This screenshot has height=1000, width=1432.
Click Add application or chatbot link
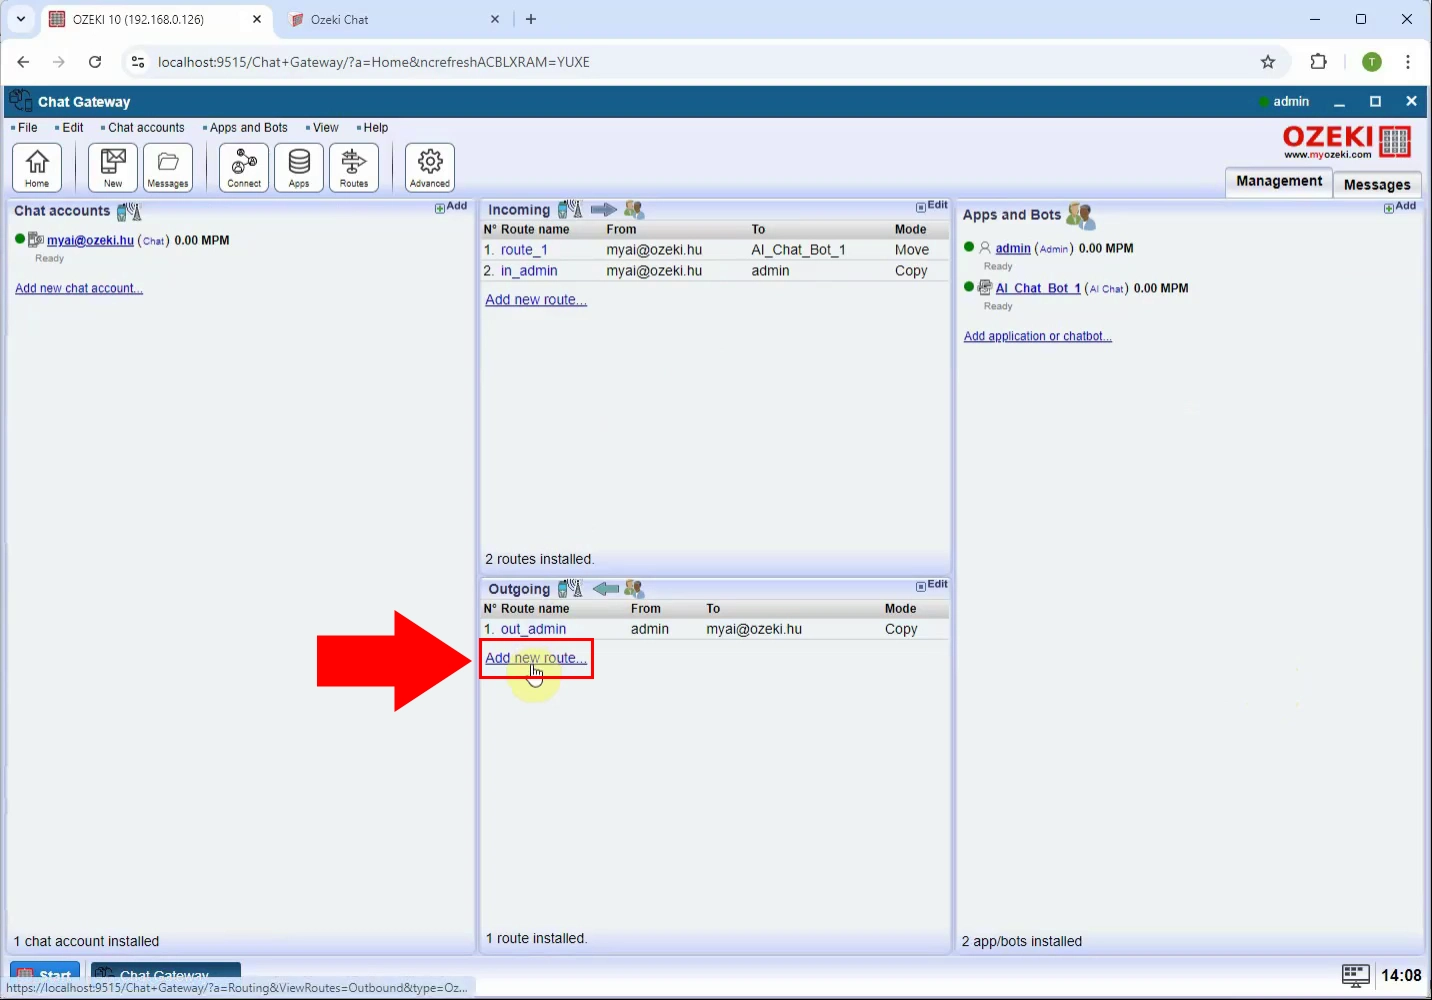pos(1038,336)
